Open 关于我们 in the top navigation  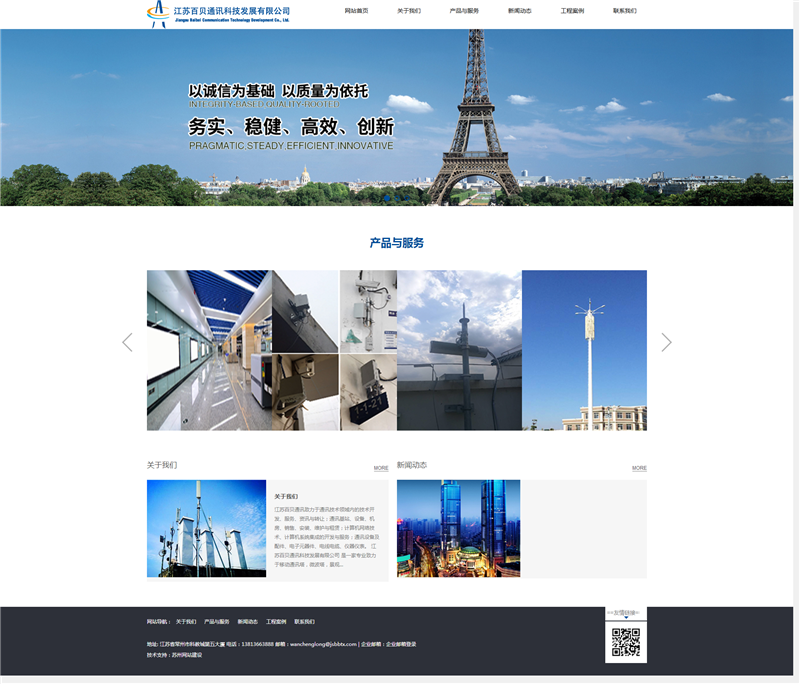[409, 11]
